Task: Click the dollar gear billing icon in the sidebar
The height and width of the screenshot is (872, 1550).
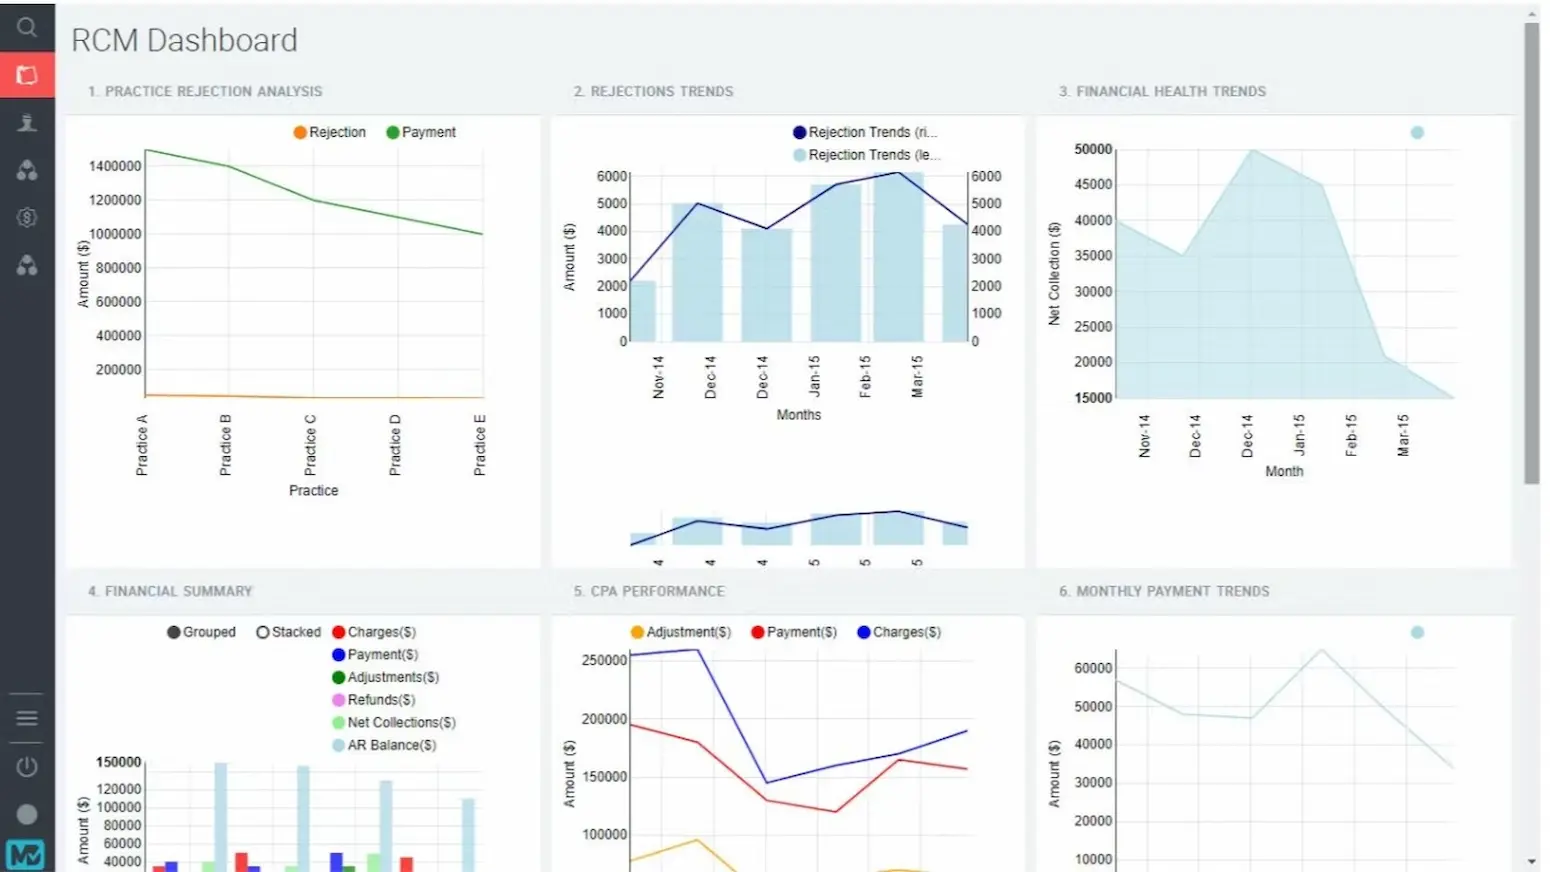Action: pos(26,217)
